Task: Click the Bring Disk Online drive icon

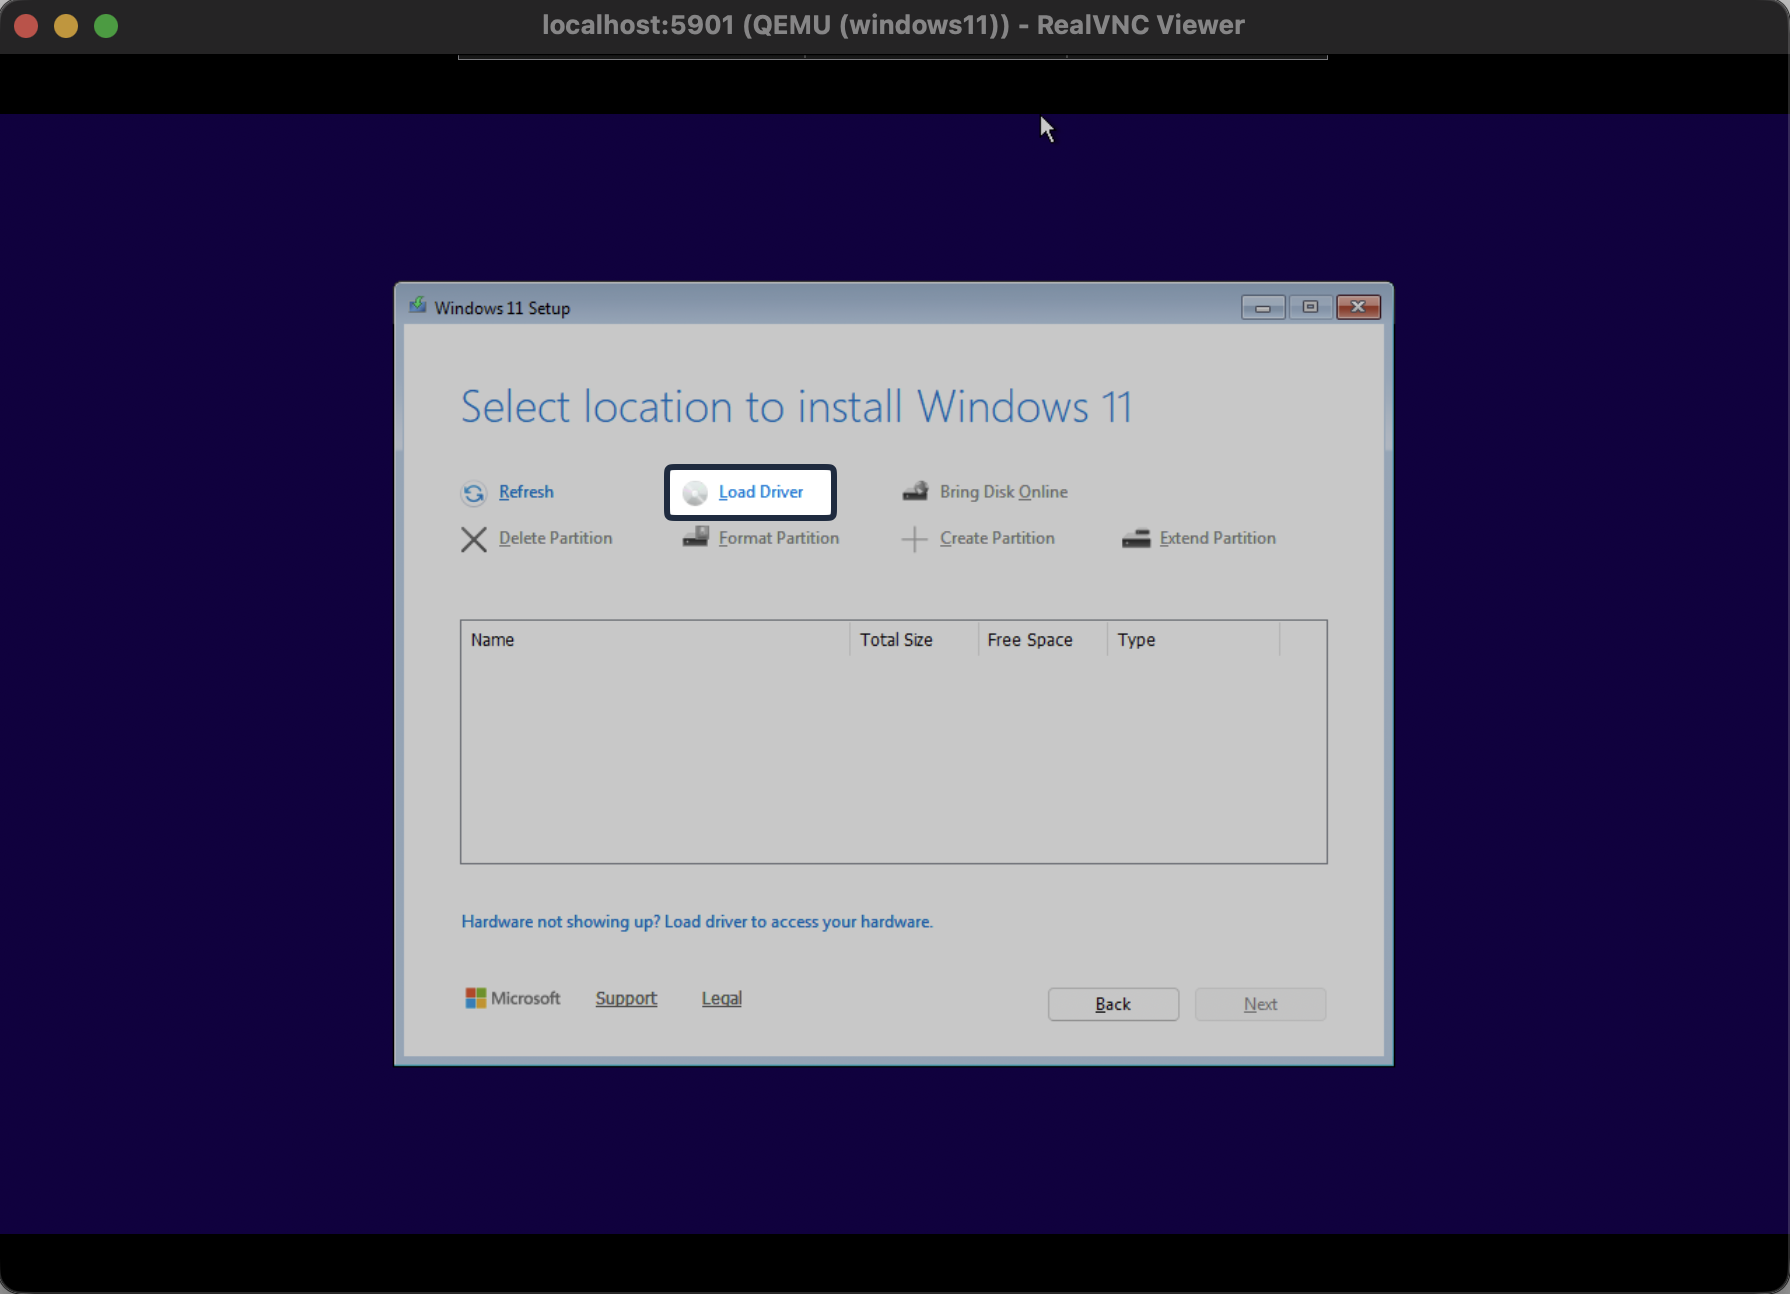Action: pyautogui.click(x=915, y=492)
